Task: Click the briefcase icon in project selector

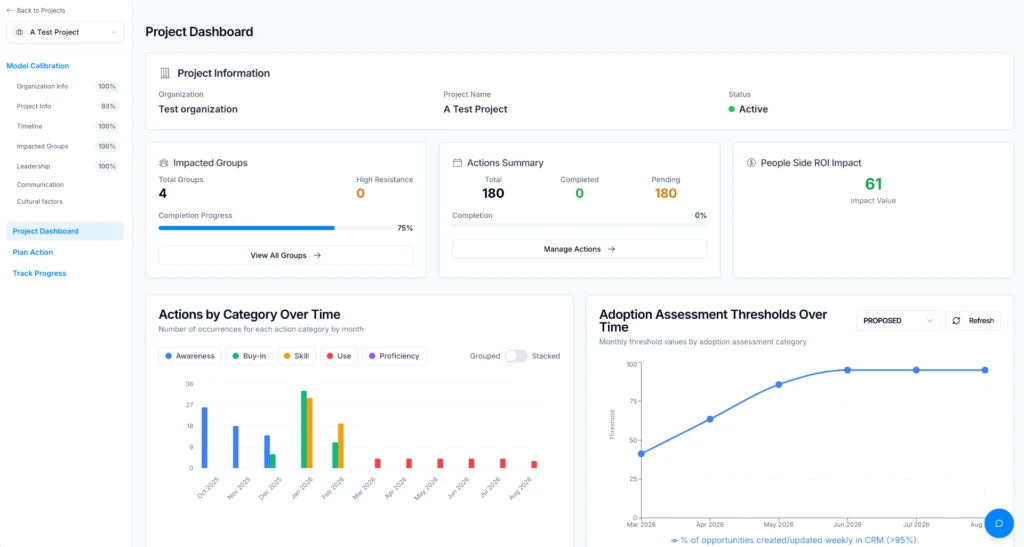Action: (20, 32)
